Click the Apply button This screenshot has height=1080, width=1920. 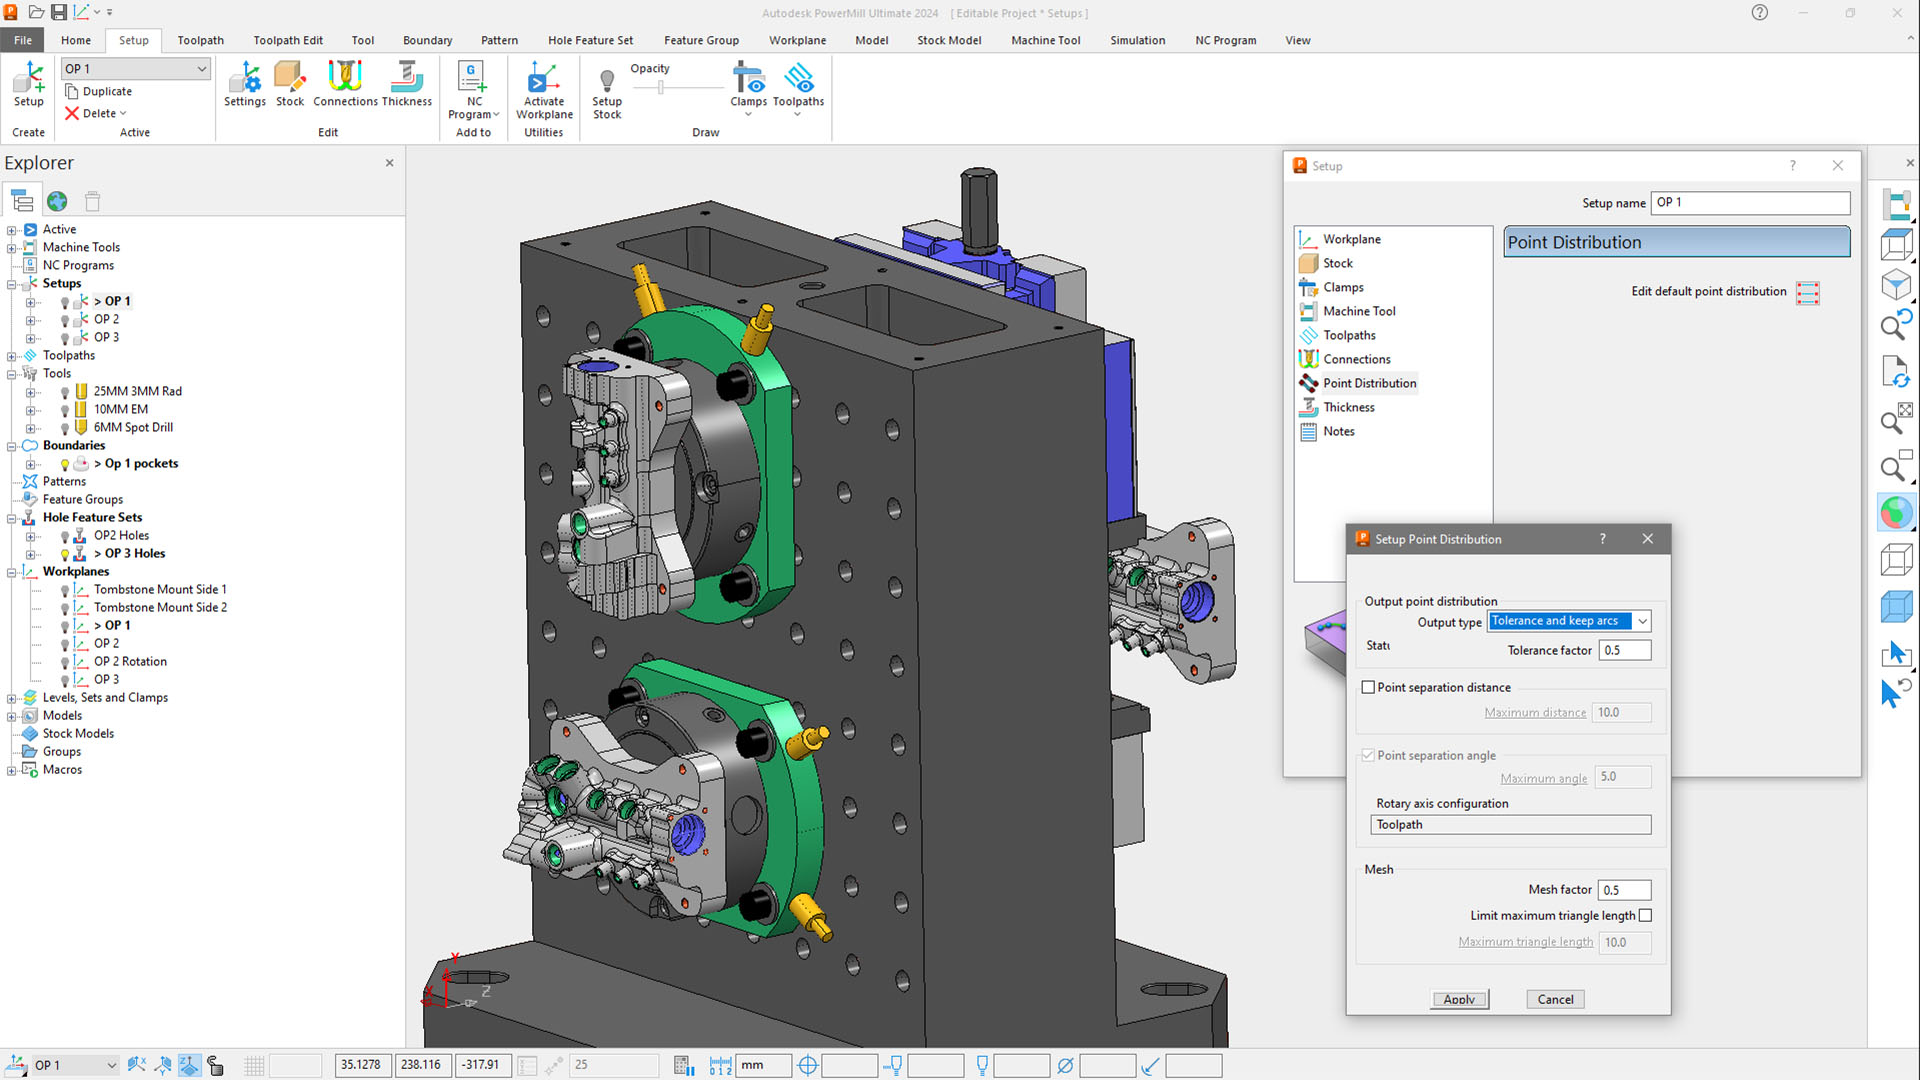[x=1458, y=999]
